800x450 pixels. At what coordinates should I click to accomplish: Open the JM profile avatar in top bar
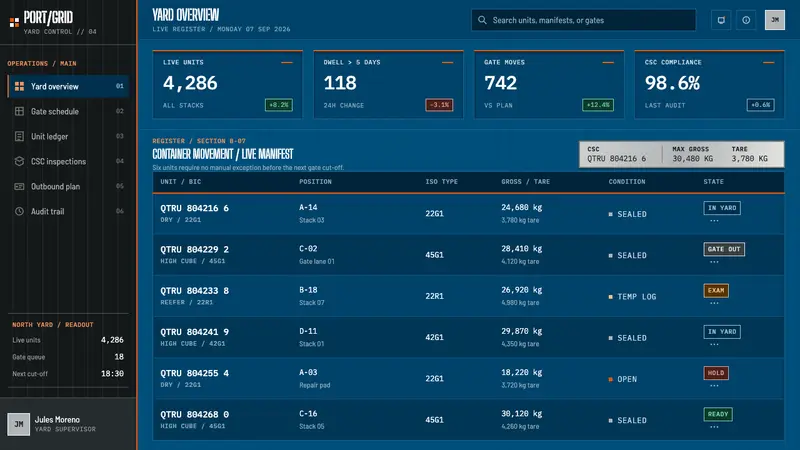coord(774,20)
